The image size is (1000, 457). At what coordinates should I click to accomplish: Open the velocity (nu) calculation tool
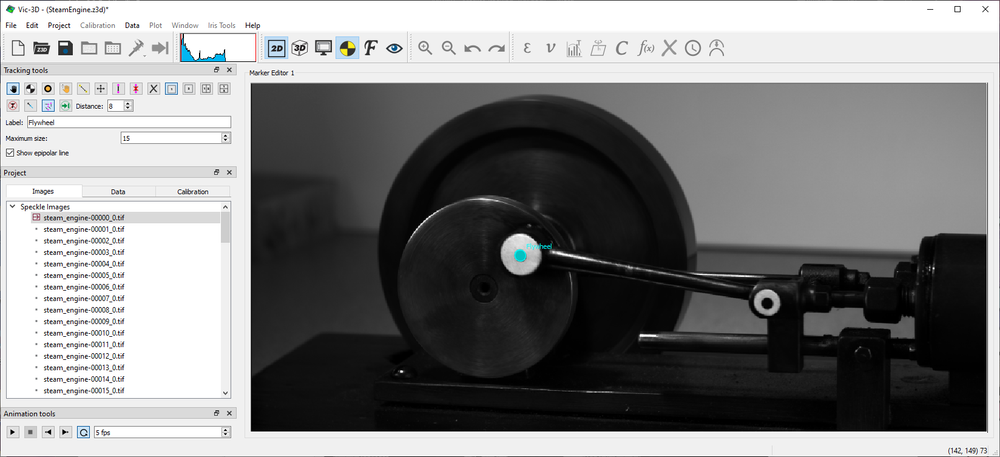(x=550, y=48)
